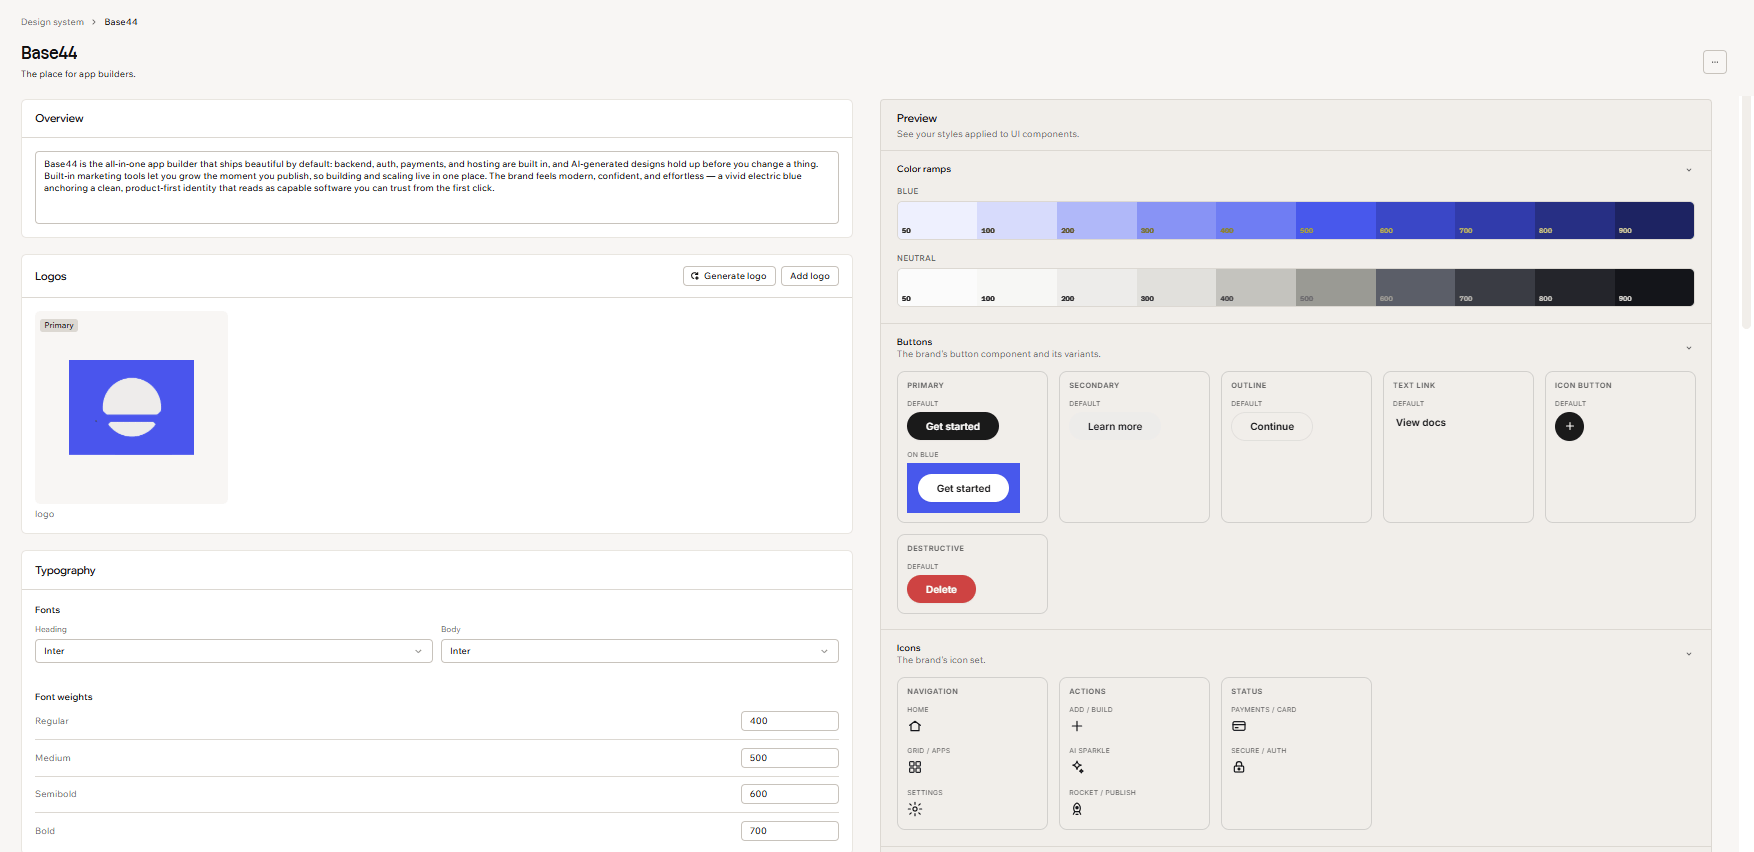The image size is (1754, 852).
Task: Select the Blue 300 swatch
Action: coord(1176,220)
